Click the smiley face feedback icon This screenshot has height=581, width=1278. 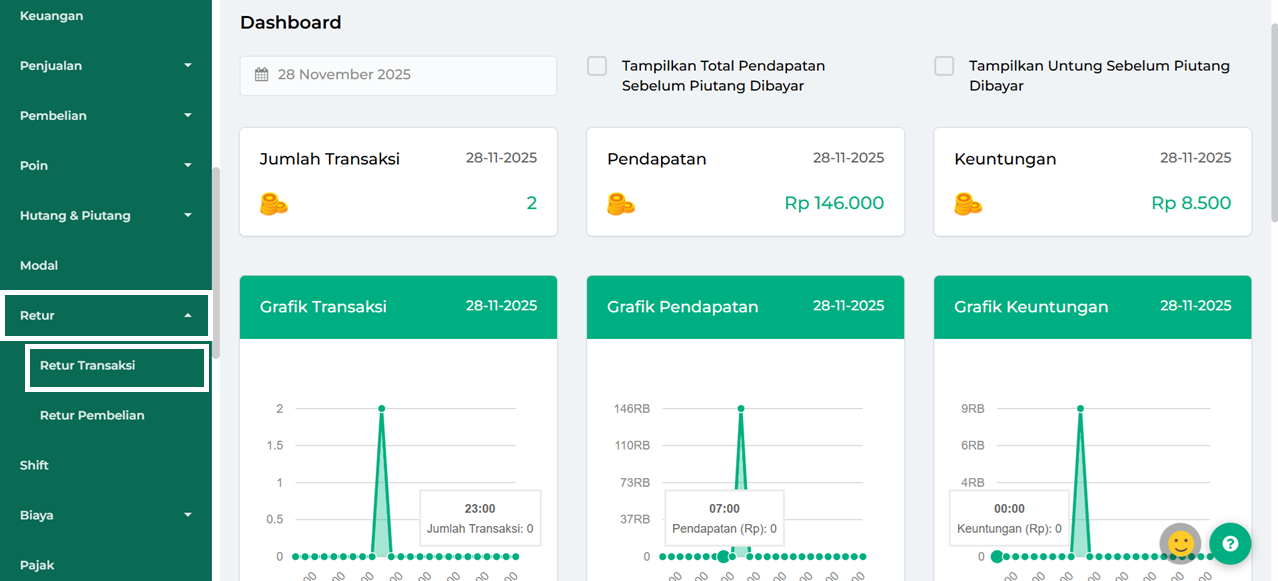1180,544
